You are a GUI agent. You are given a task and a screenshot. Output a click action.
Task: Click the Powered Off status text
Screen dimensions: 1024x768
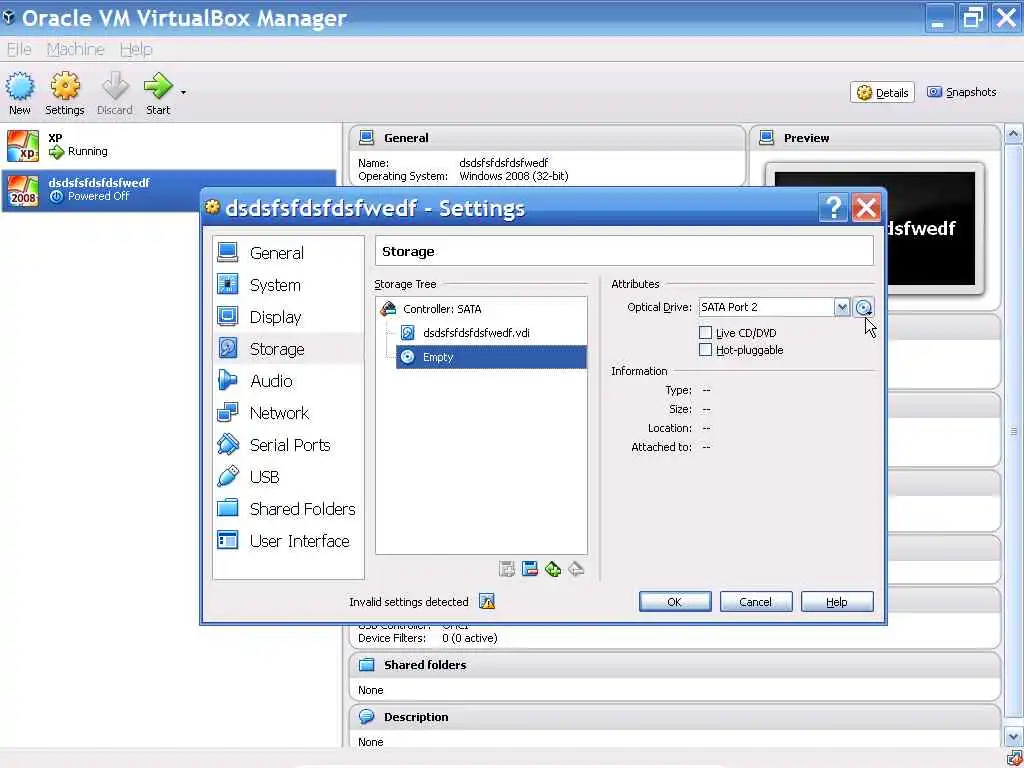(x=99, y=196)
